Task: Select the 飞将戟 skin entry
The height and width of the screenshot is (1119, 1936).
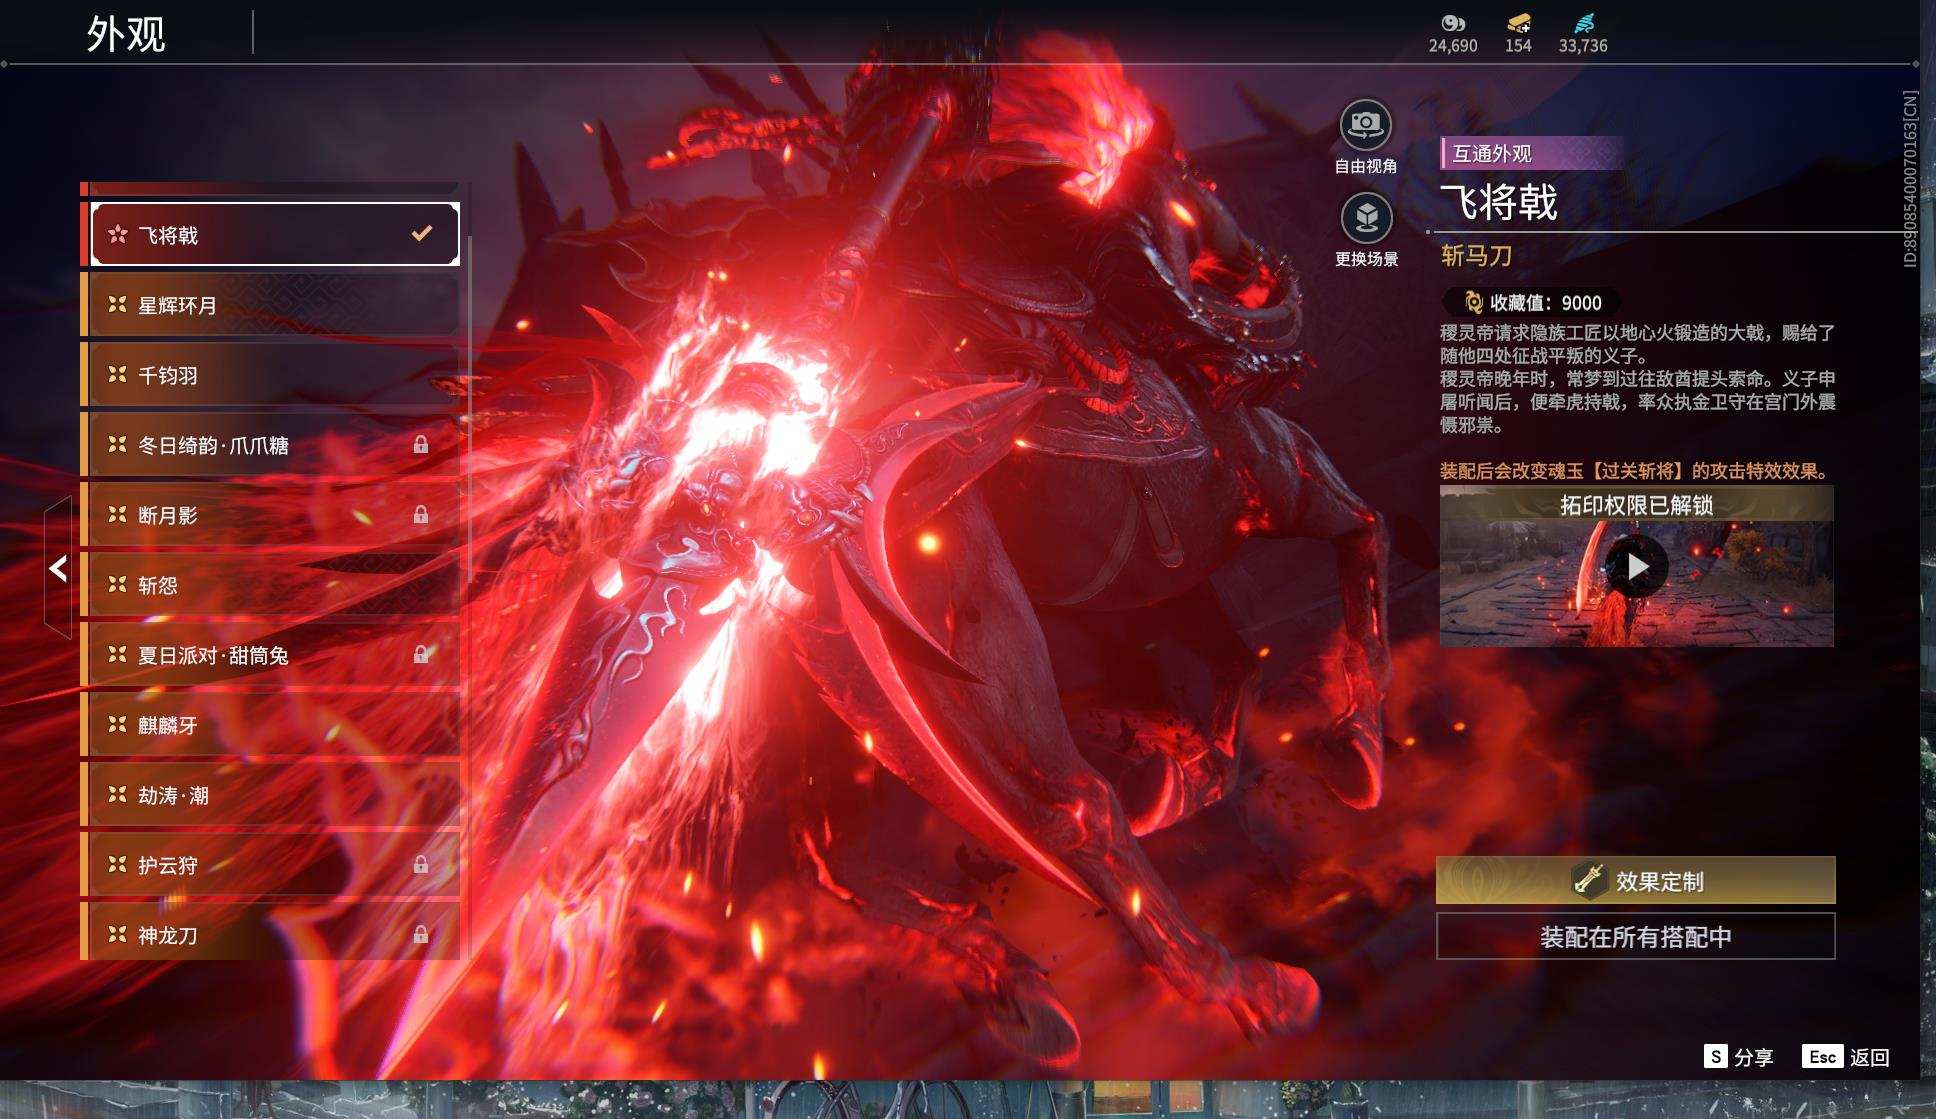Action: click(x=275, y=234)
